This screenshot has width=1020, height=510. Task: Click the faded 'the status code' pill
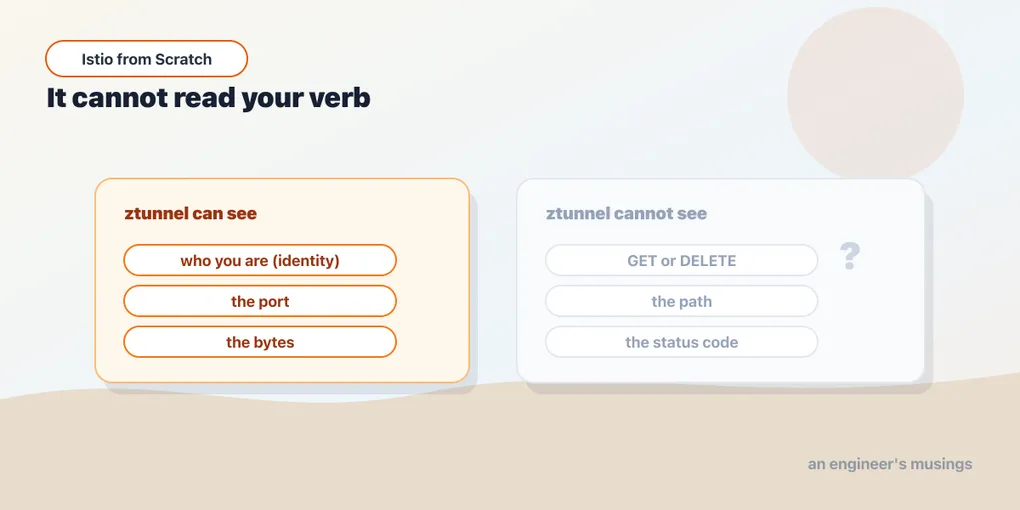[x=681, y=342]
